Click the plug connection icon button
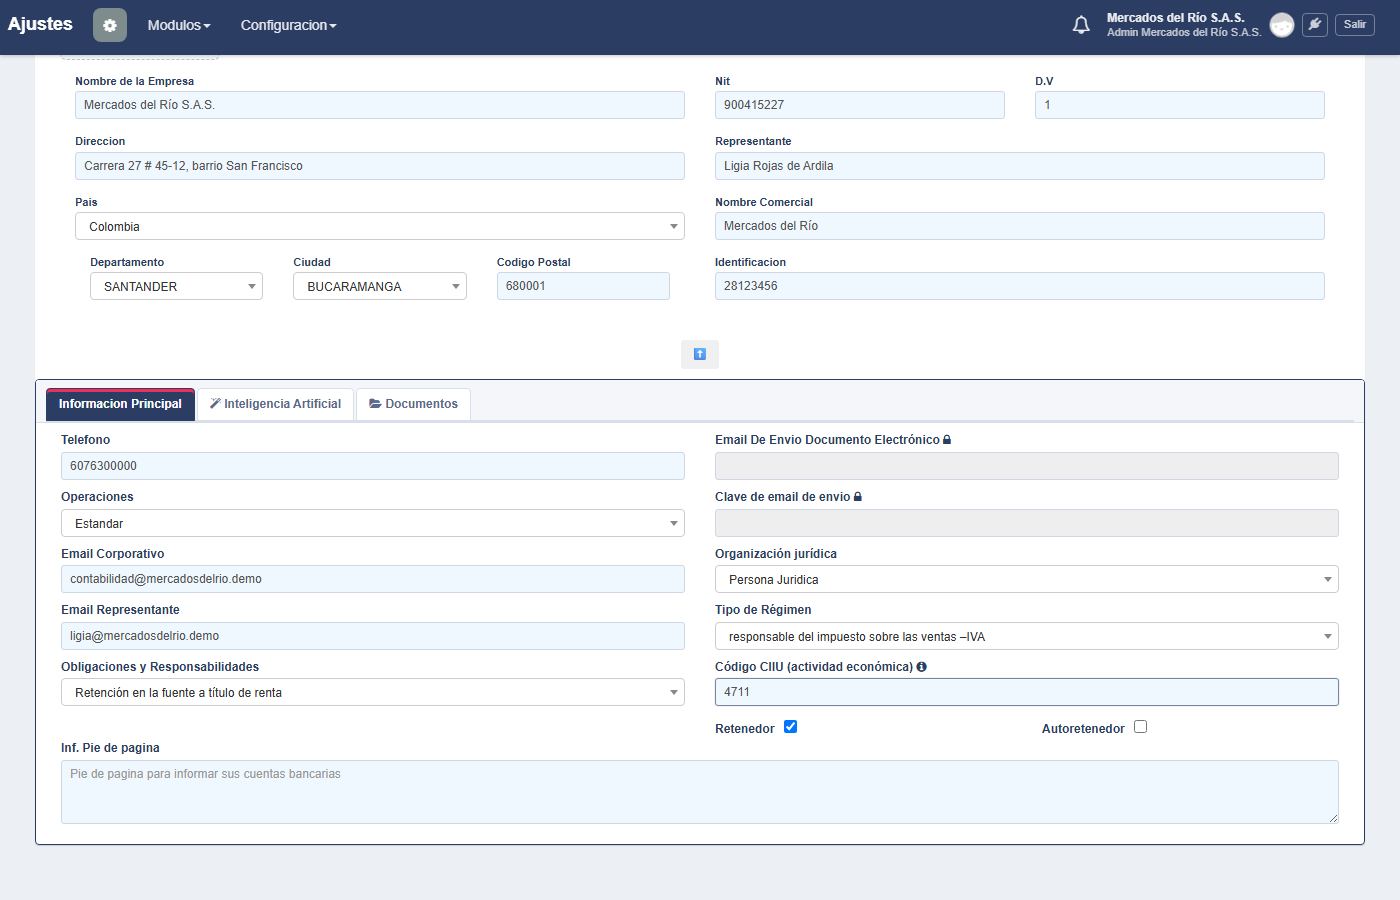This screenshot has width=1400, height=900. point(1315,25)
